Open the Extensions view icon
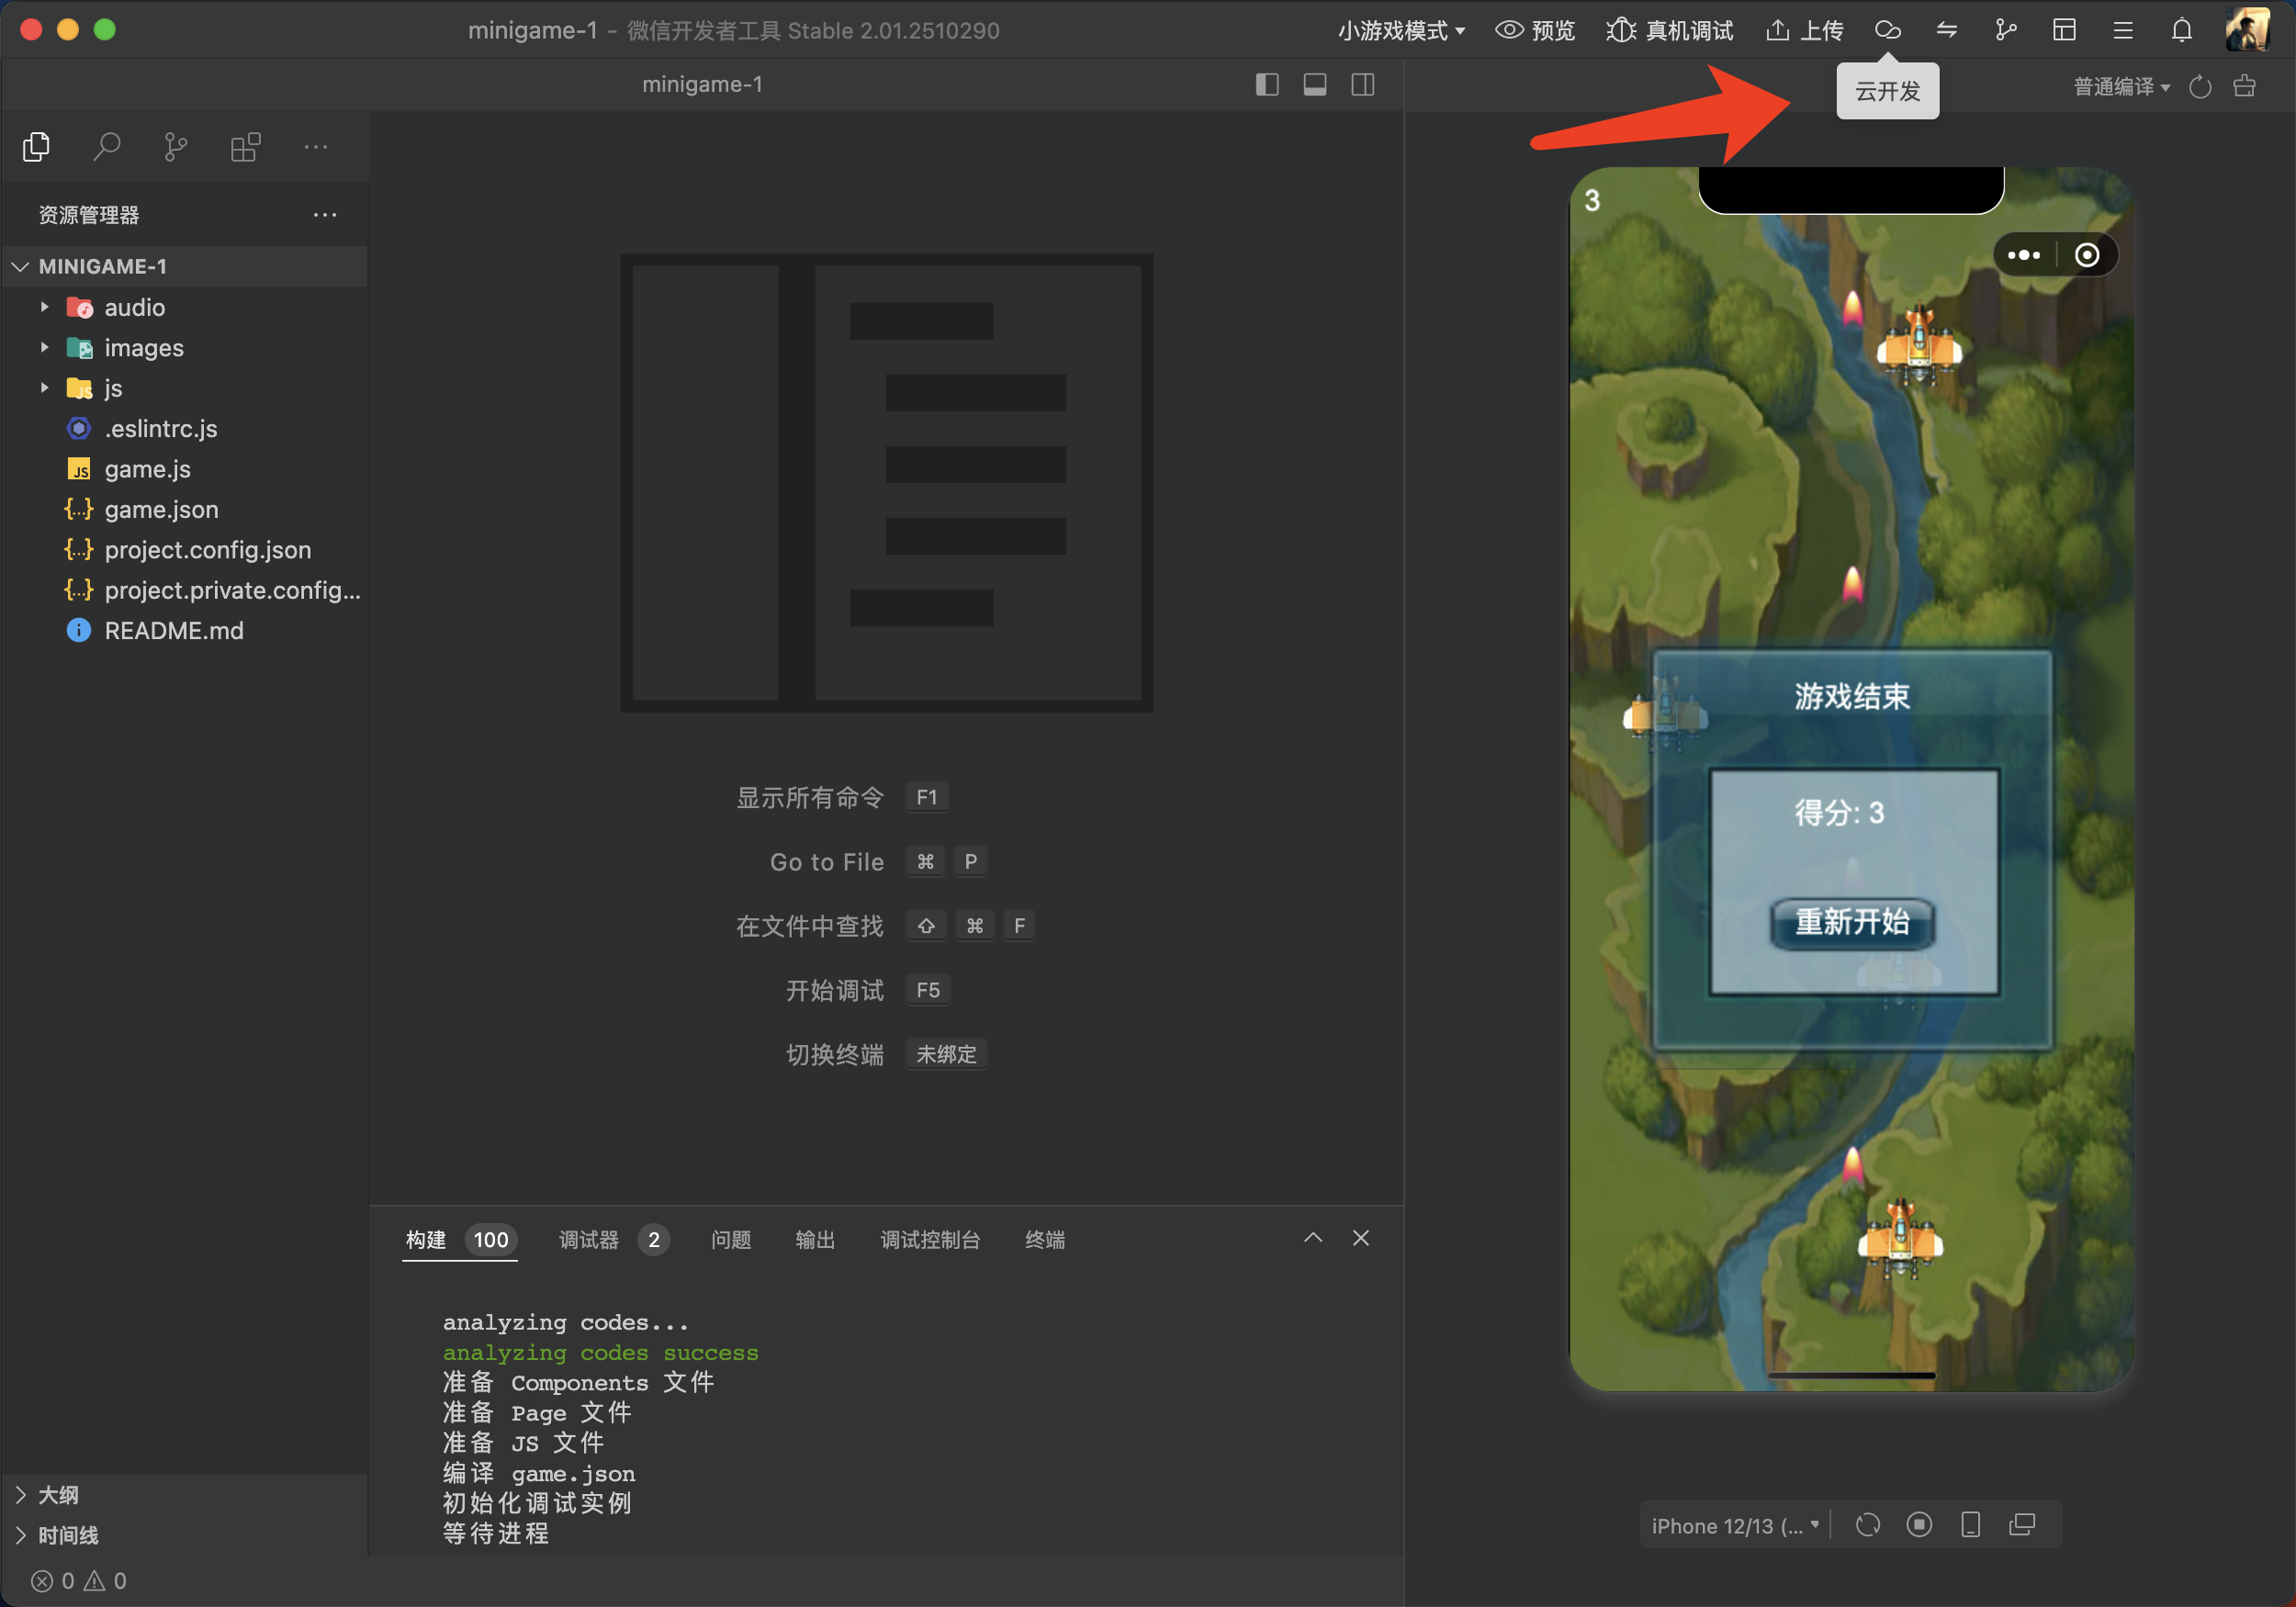This screenshot has width=2296, height=1607. [246, 147]
